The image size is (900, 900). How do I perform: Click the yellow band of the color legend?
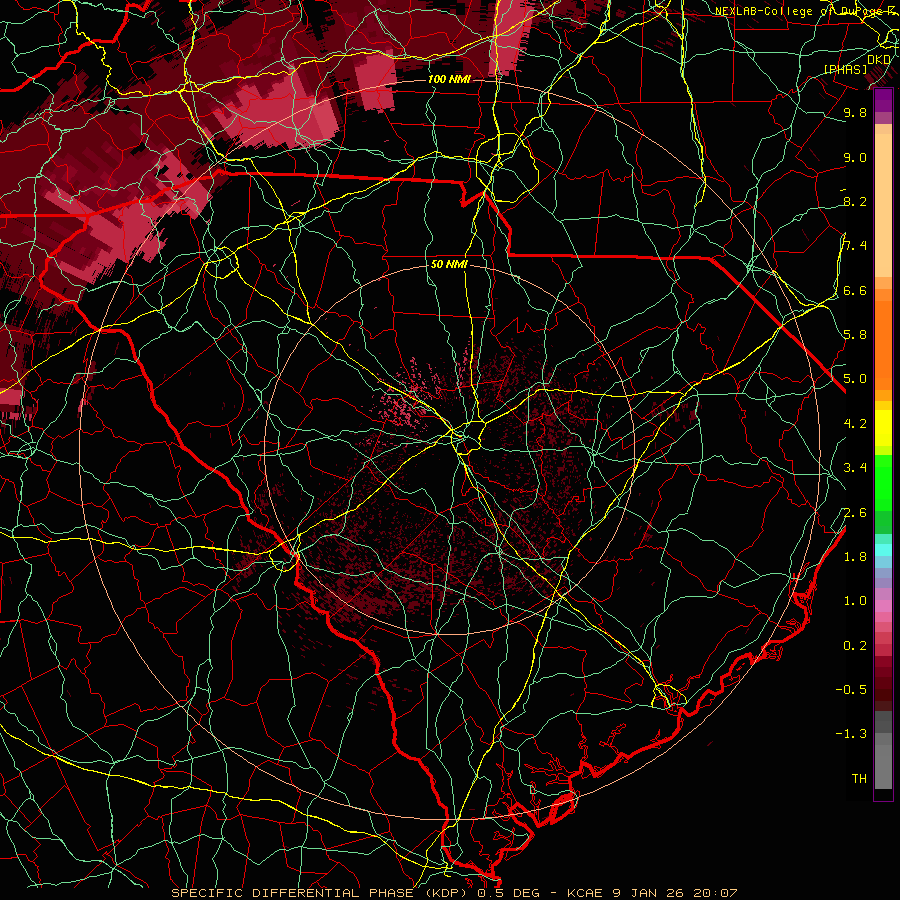[x=883, y=428]
